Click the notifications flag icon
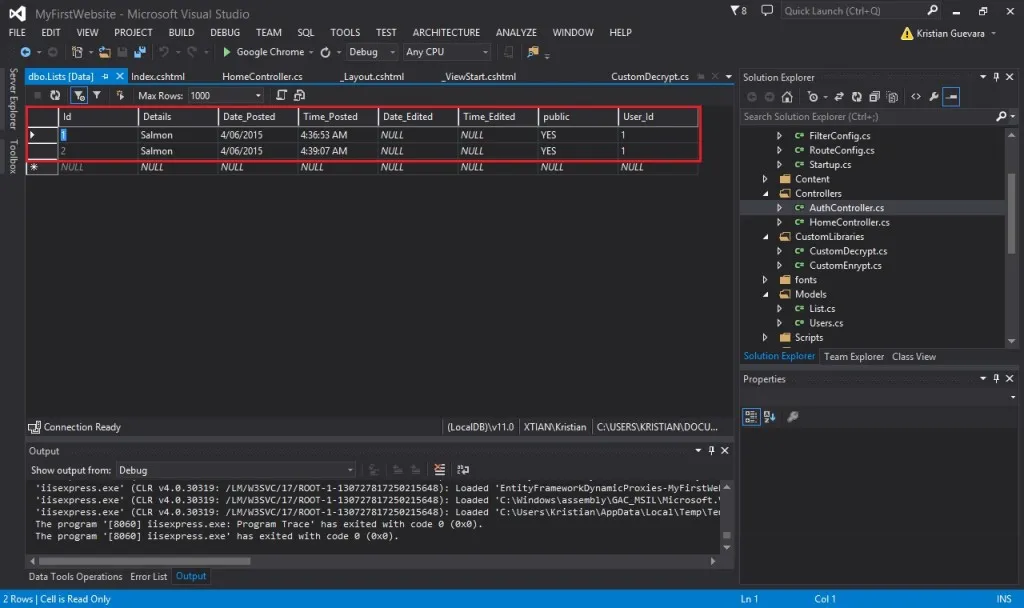Image resolution: width=1024 pixels, height=608 pixels. pos(738,10)
